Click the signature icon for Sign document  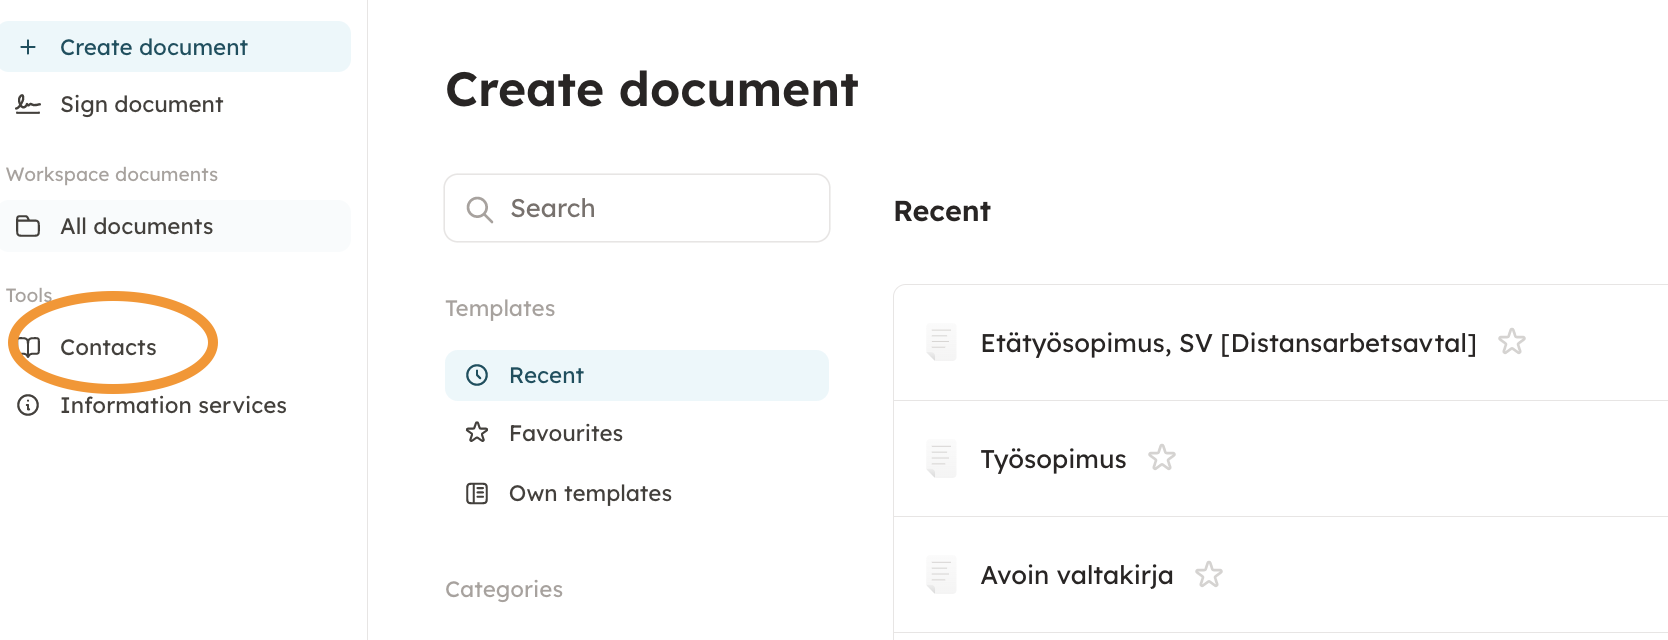(28, 104)
